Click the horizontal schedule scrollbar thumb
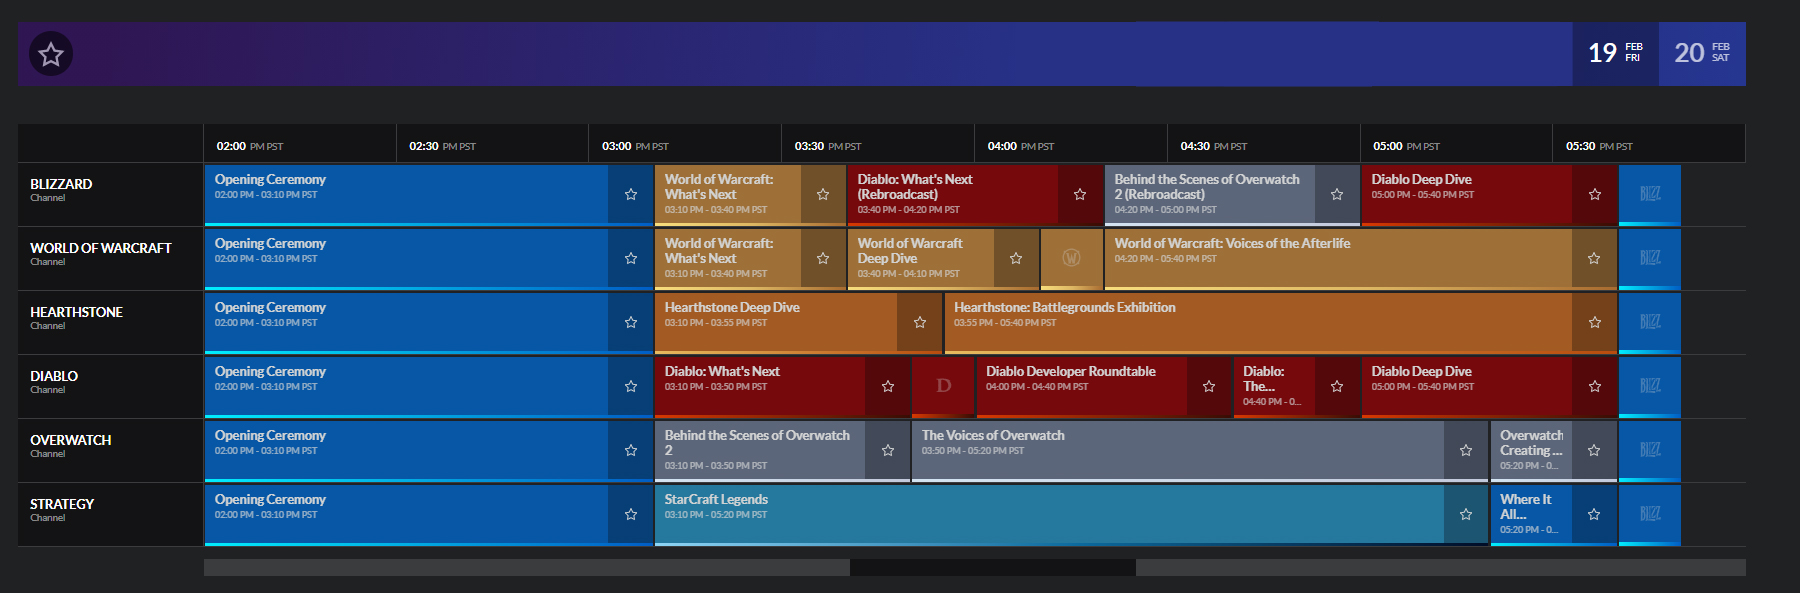 pyautogui.click(x=992, y=567)
